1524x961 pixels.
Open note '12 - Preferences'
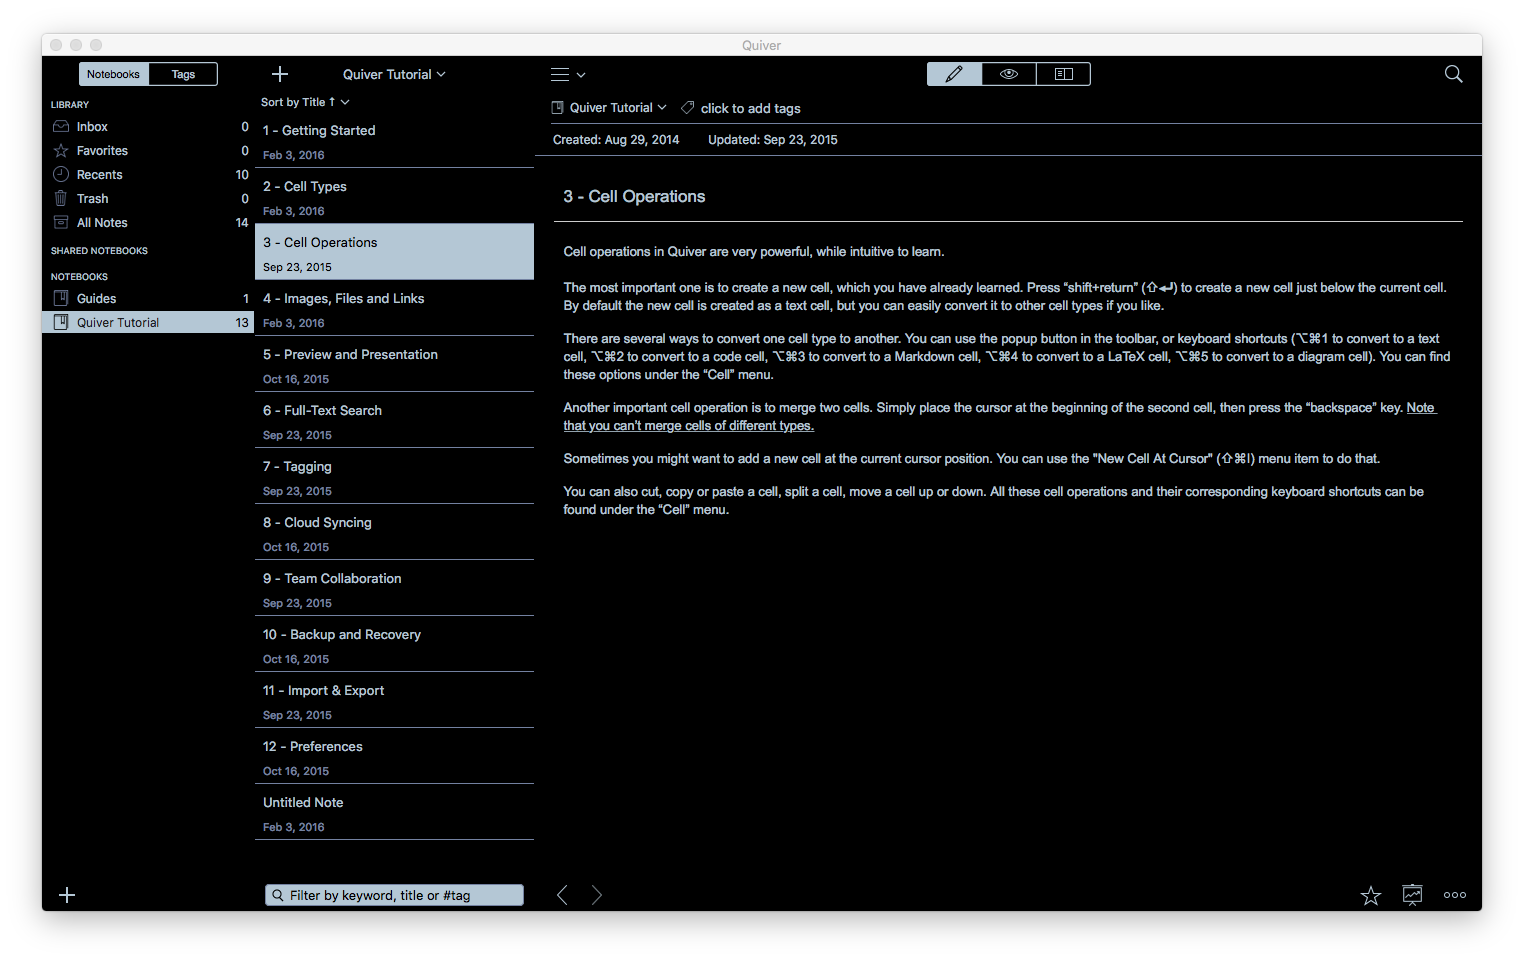pyautogui.click(x=394, y=756)
